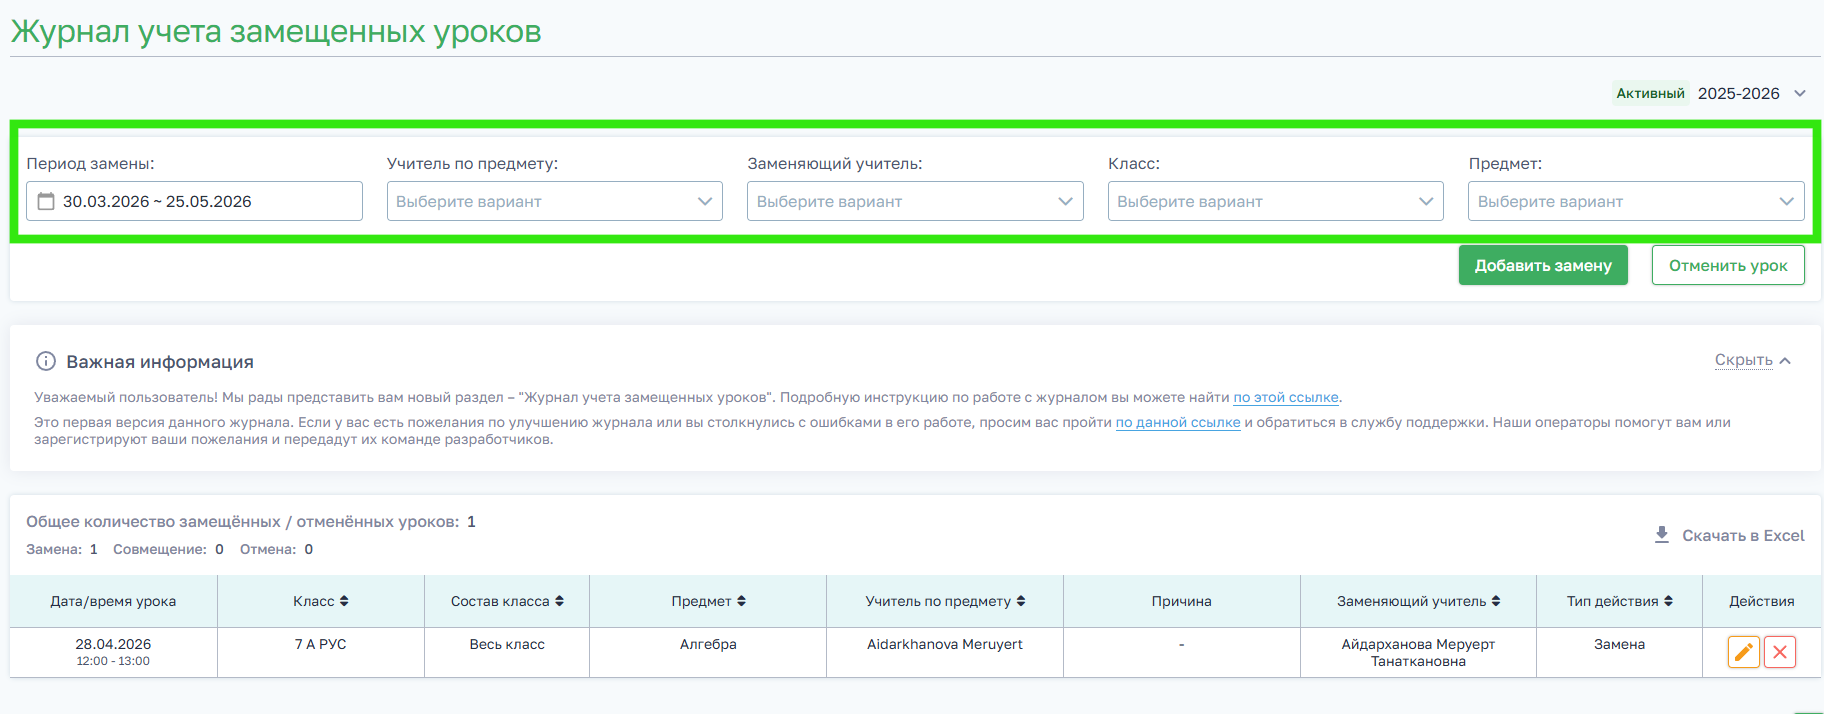Click the calendar icon in Период замены field
The width and height of the screenshot is (1824, 714).
coord(46,201)
